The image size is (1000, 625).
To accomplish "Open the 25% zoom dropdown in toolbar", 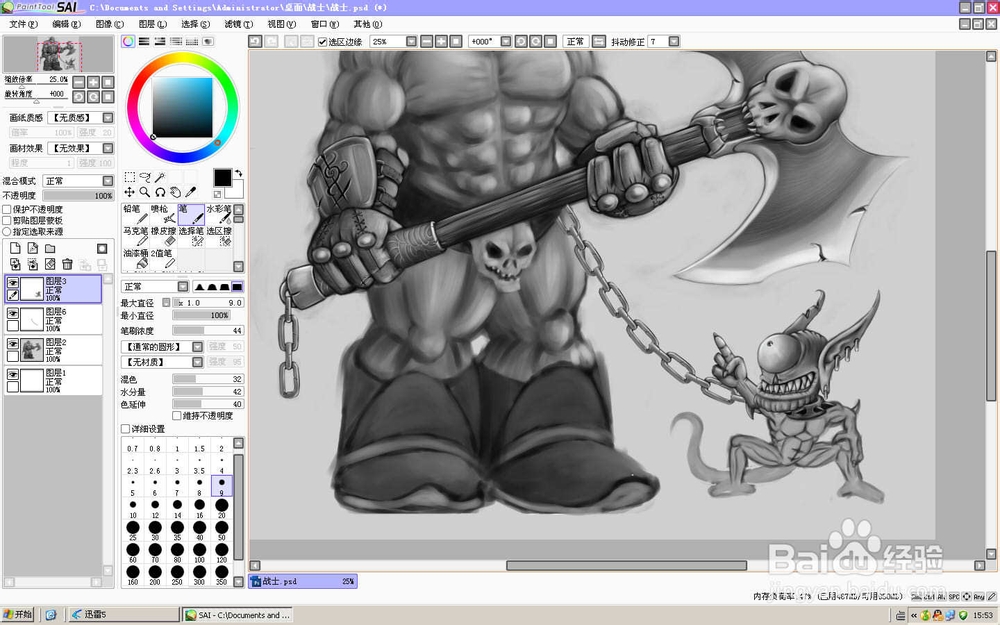I will [411, 41].
